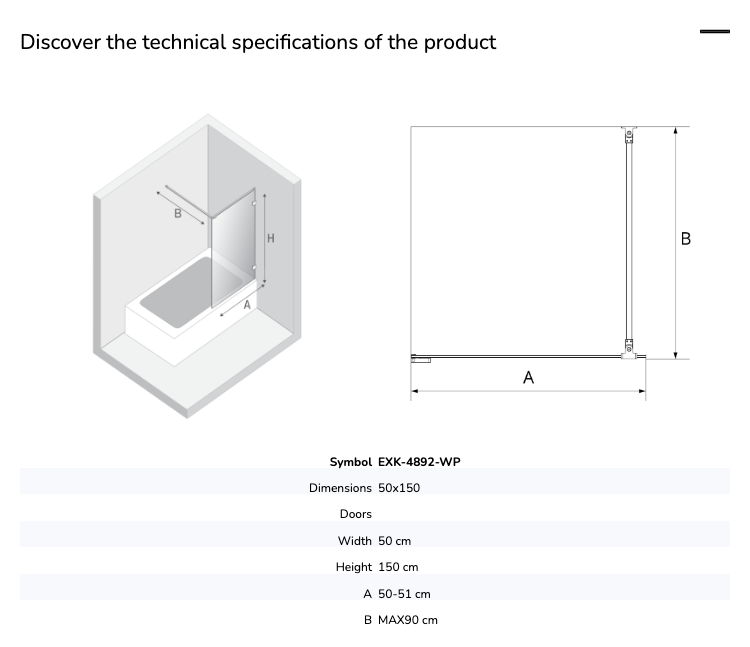
Task: Click the B value MAX90 cm
Action: 408,620
